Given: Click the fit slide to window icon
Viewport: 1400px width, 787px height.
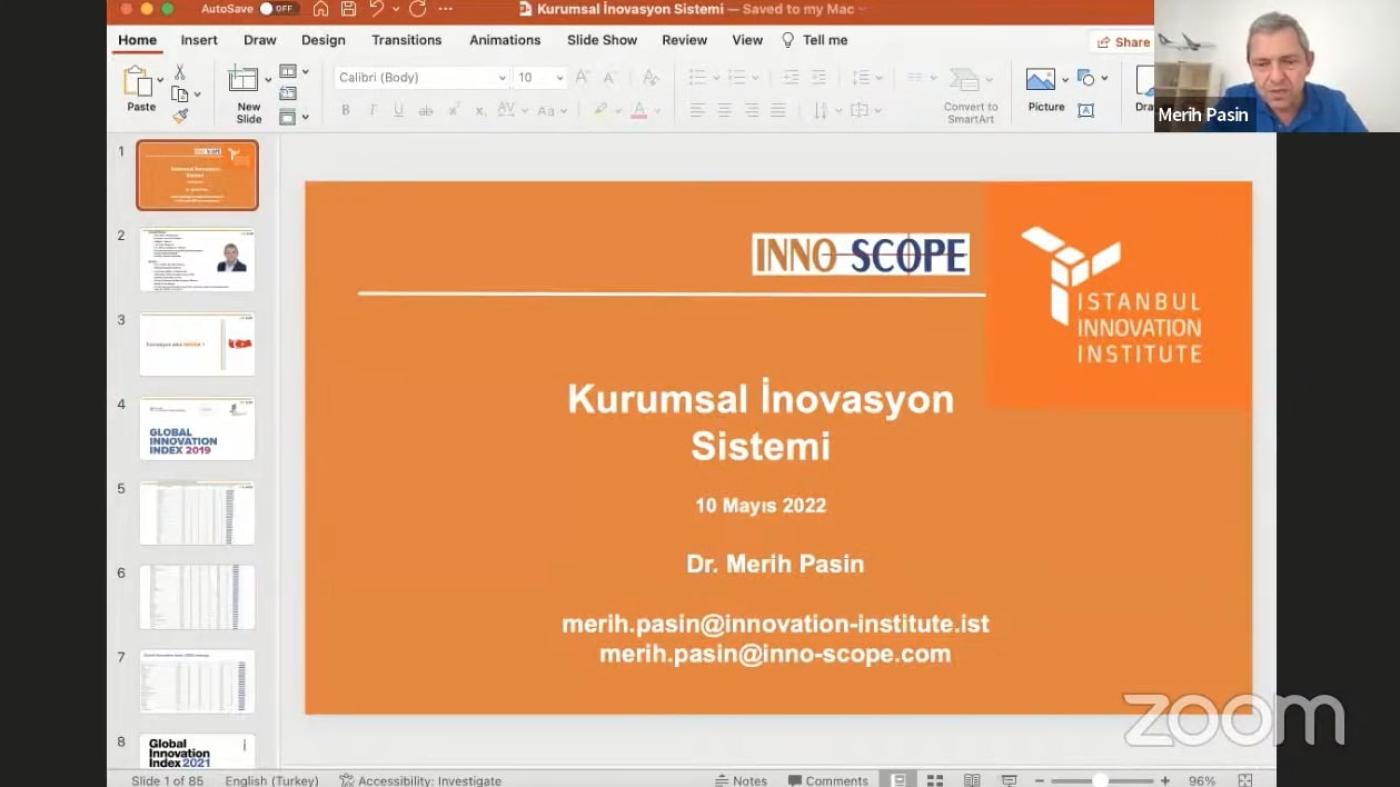Looking at the screenshot, I should (1245, 780).
